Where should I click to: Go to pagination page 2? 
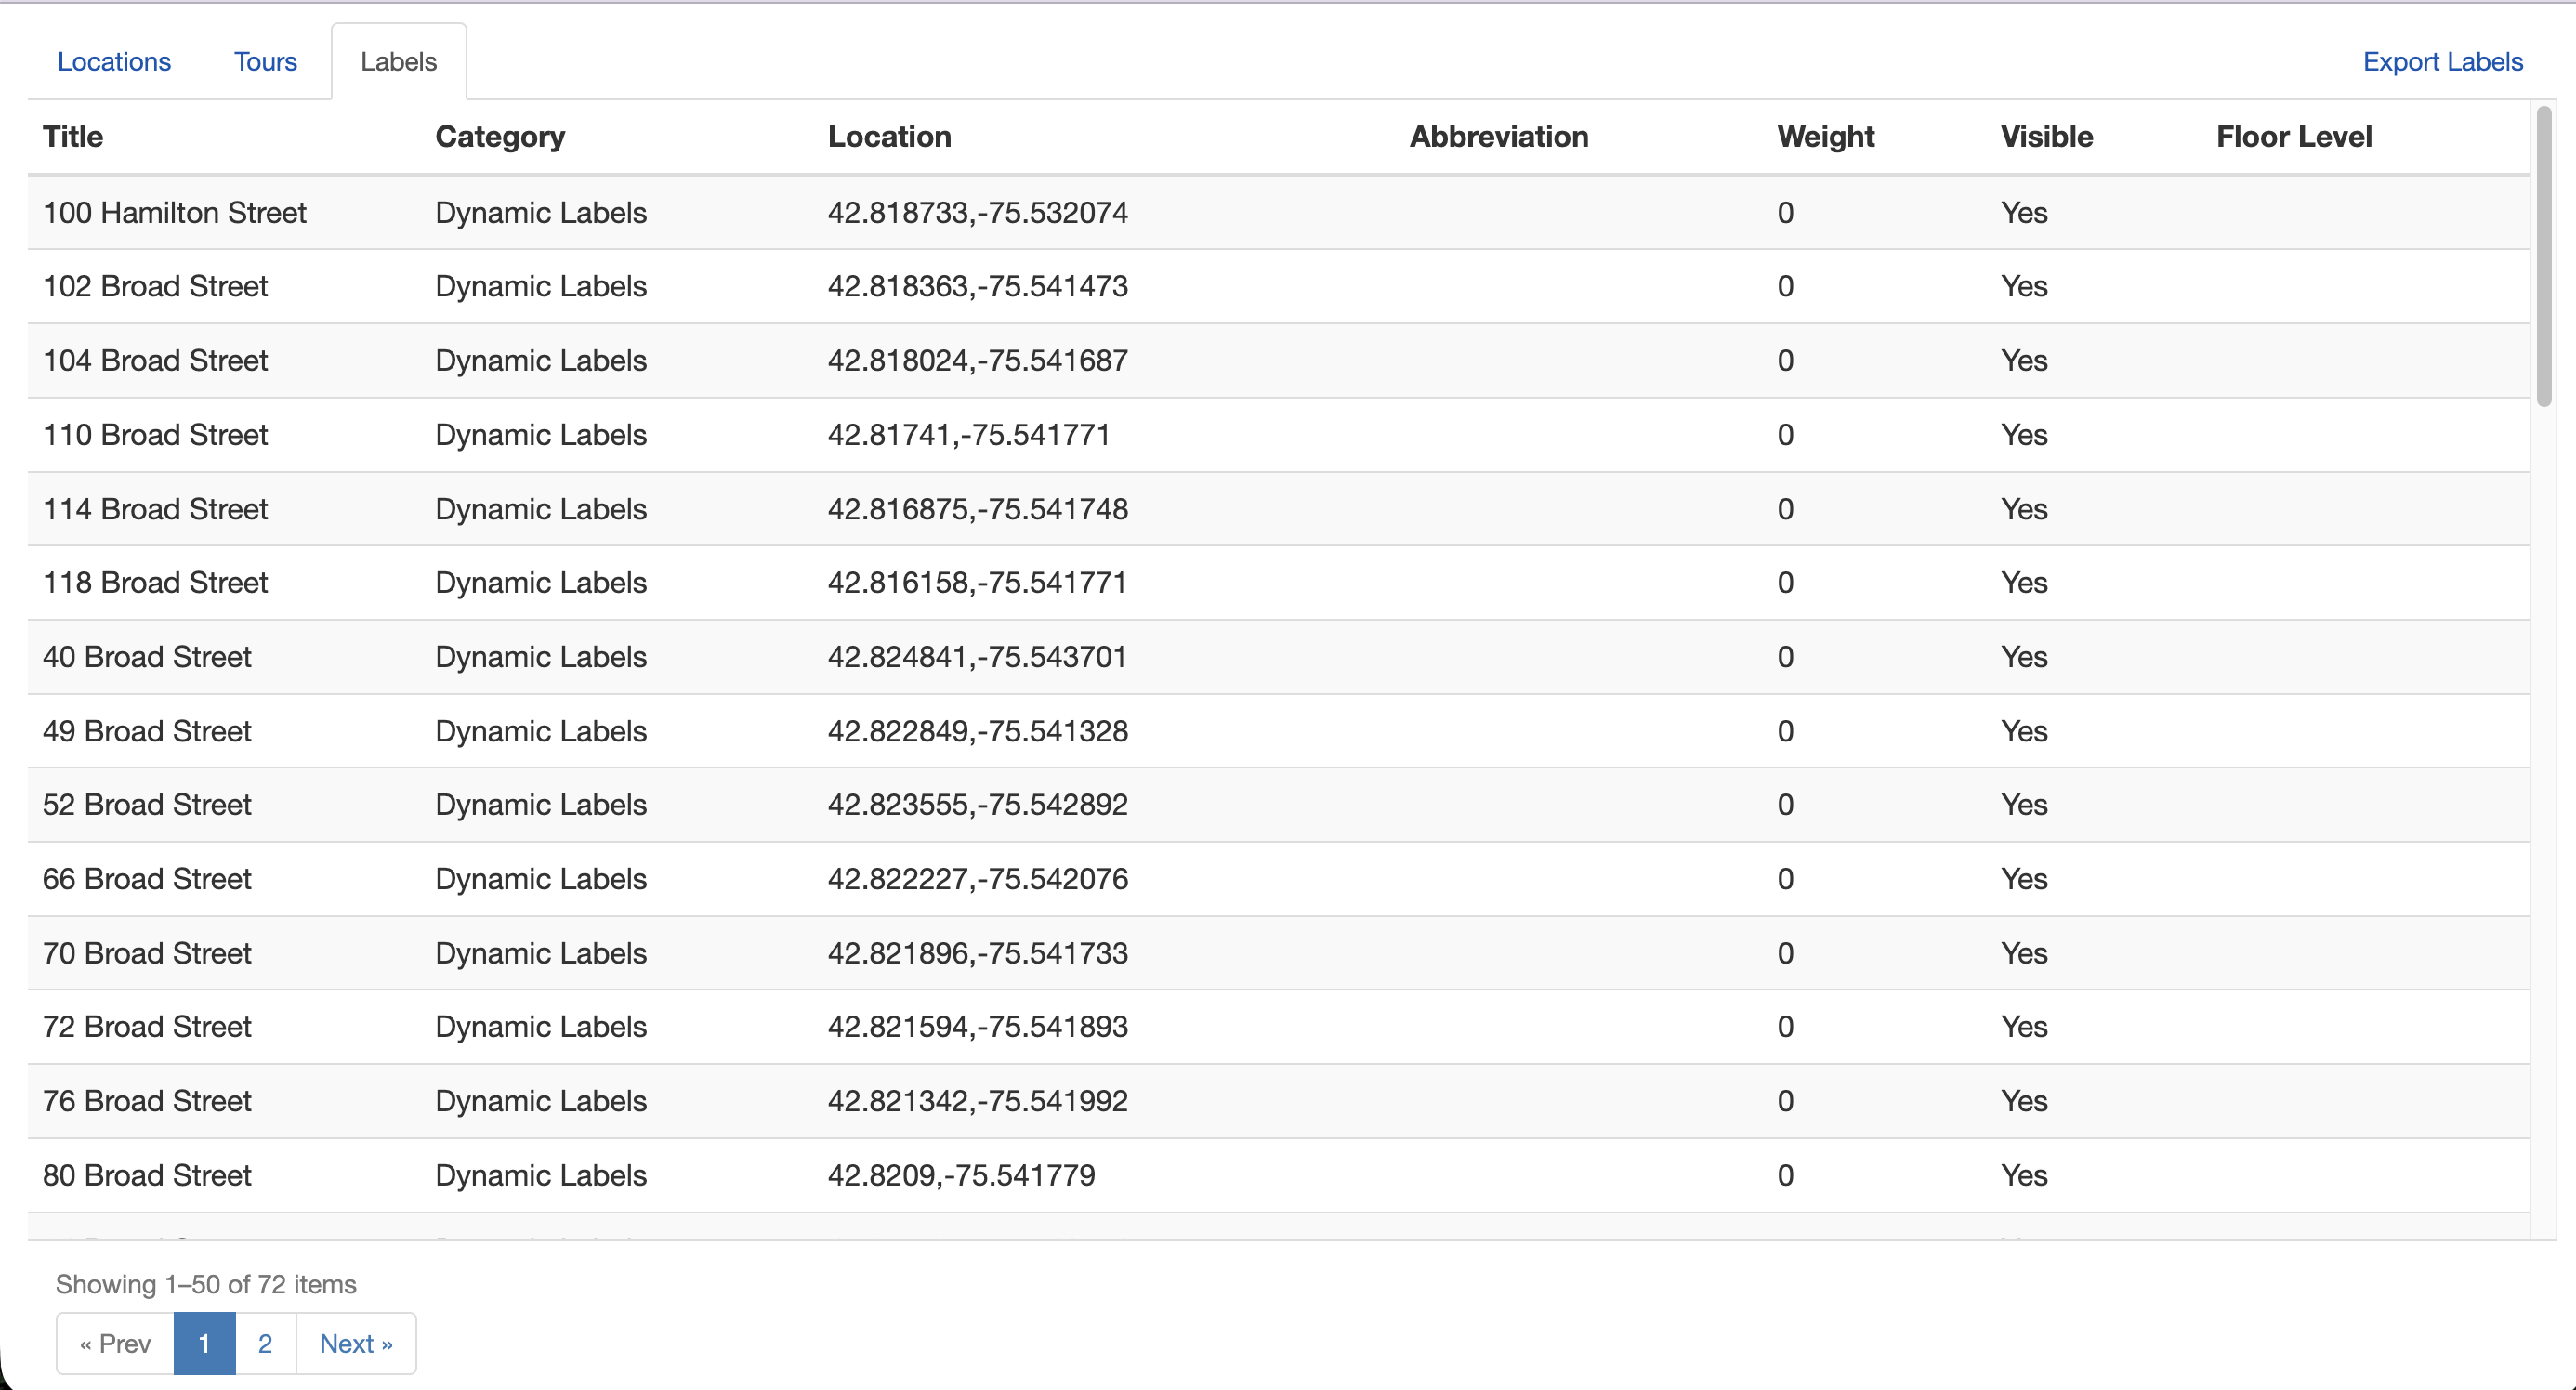pos(265,1343)
